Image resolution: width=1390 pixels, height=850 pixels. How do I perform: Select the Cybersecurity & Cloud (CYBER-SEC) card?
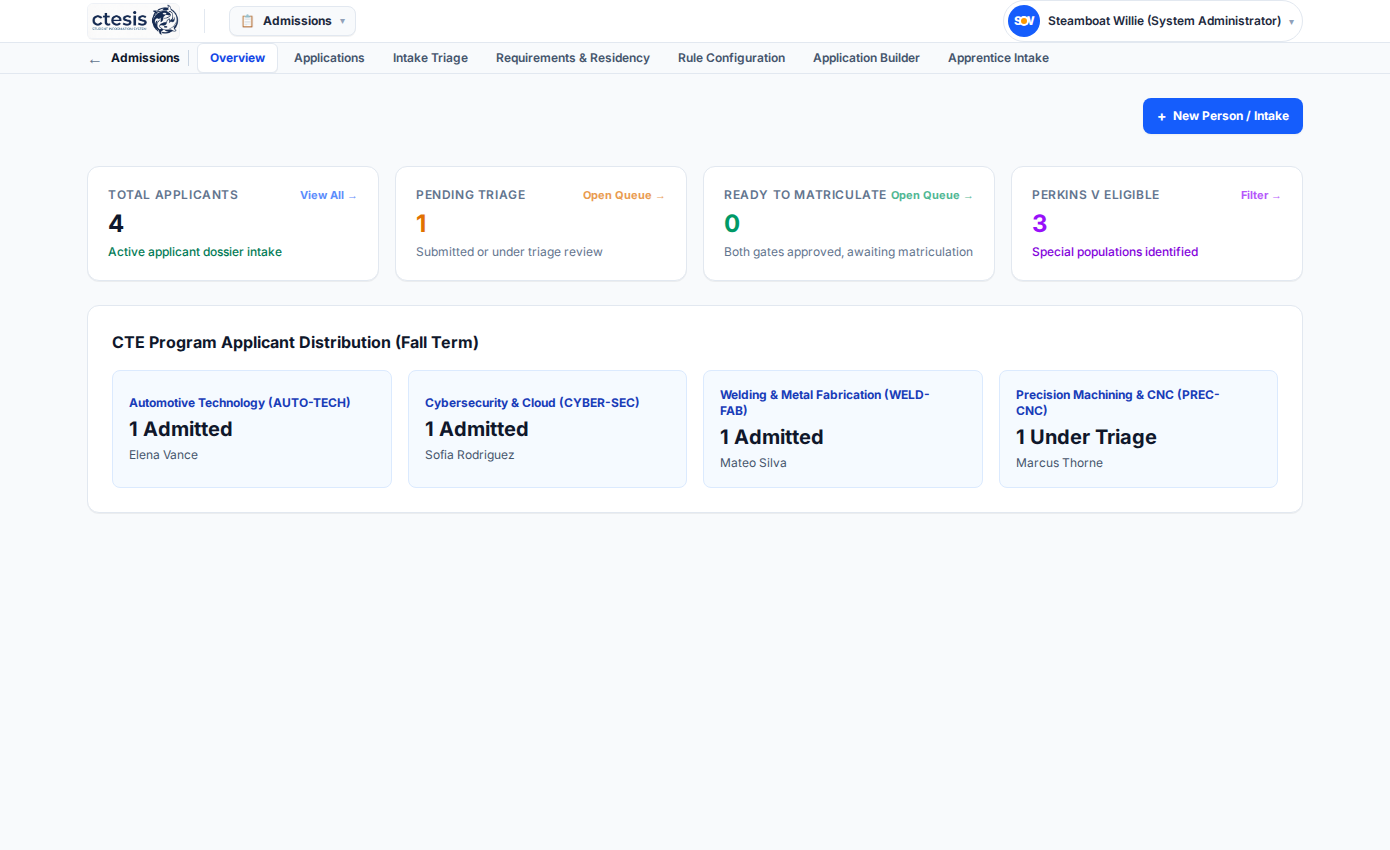click(x=547, y=429)
